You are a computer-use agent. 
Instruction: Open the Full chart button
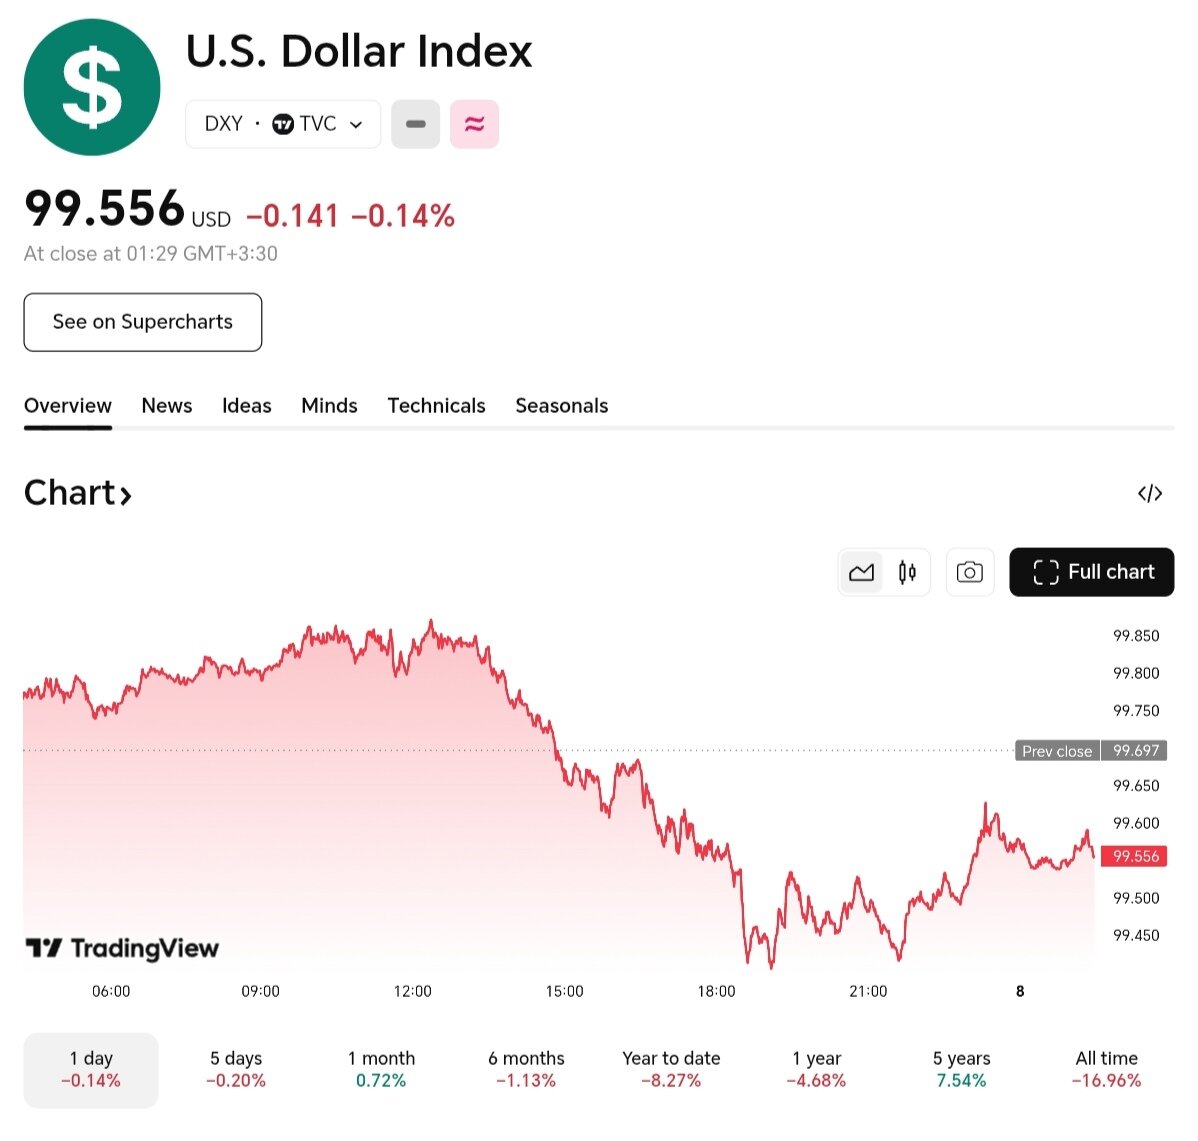[x=1091, y=572]
